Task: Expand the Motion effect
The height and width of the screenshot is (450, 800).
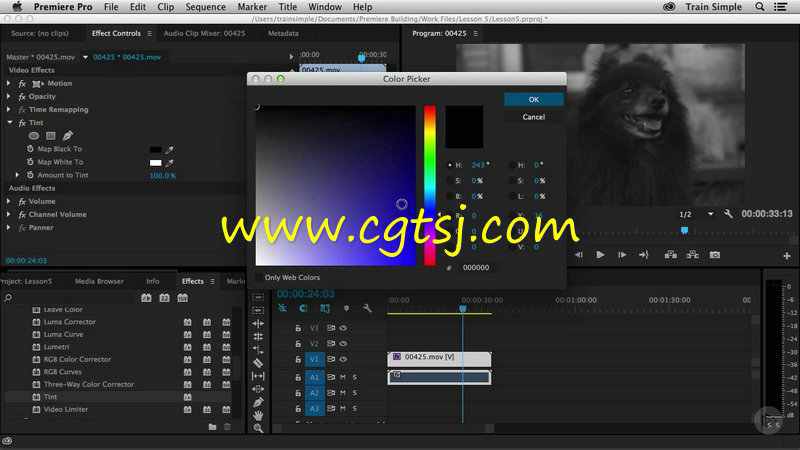Action: 9,83
